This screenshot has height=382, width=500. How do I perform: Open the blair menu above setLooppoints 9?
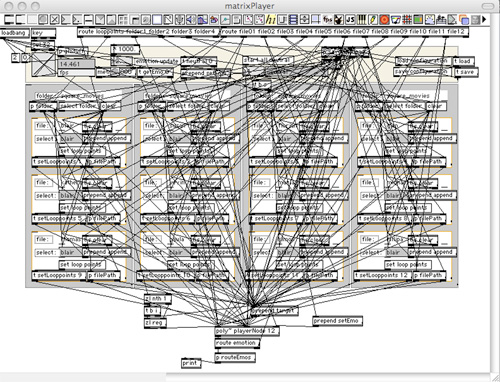[x=71, y=252]
